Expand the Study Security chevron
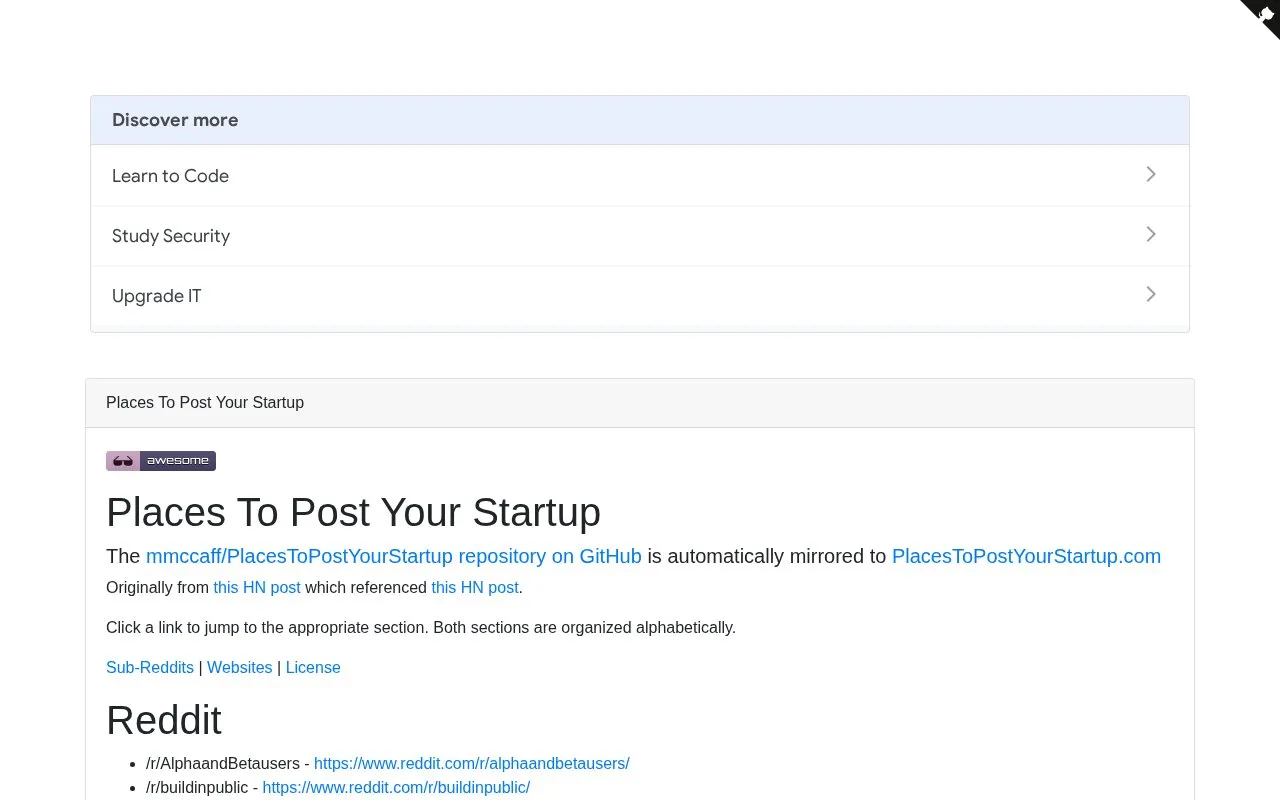The width and height of the screenshot is (1280, 800). [1151, 234]
